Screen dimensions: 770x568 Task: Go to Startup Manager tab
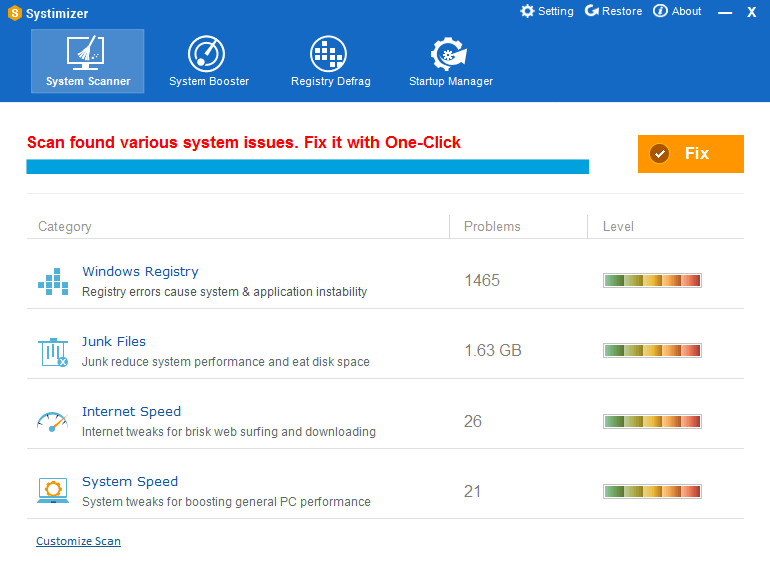click(451, 61)
